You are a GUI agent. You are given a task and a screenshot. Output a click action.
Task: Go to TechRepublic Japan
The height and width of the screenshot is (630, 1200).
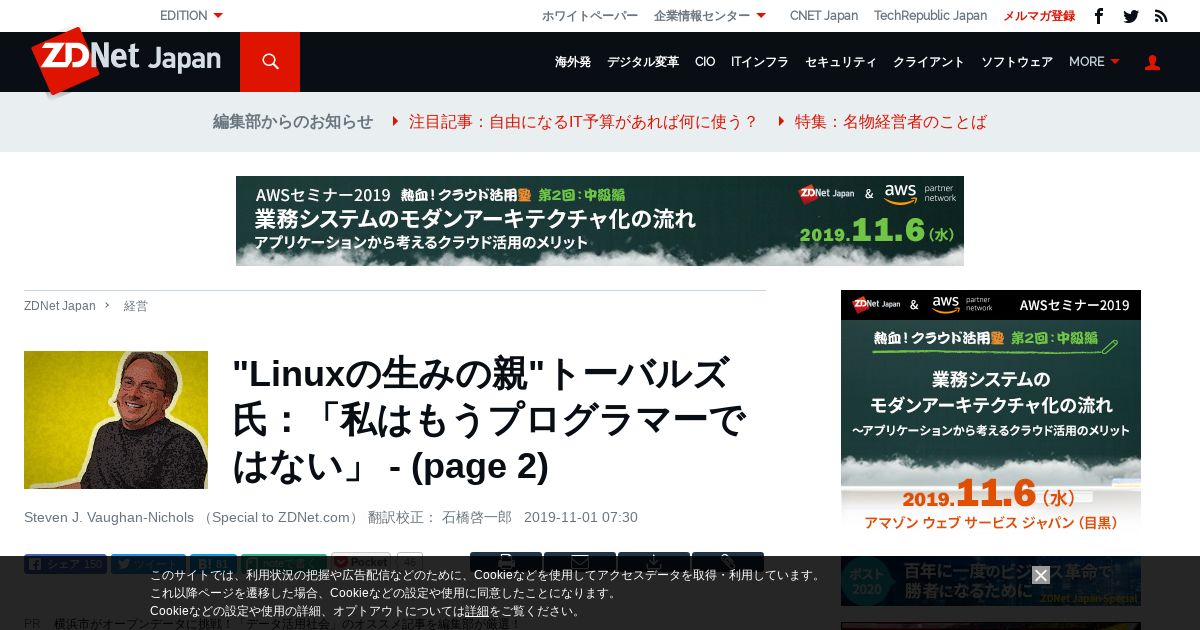click(x=930, y=16)
